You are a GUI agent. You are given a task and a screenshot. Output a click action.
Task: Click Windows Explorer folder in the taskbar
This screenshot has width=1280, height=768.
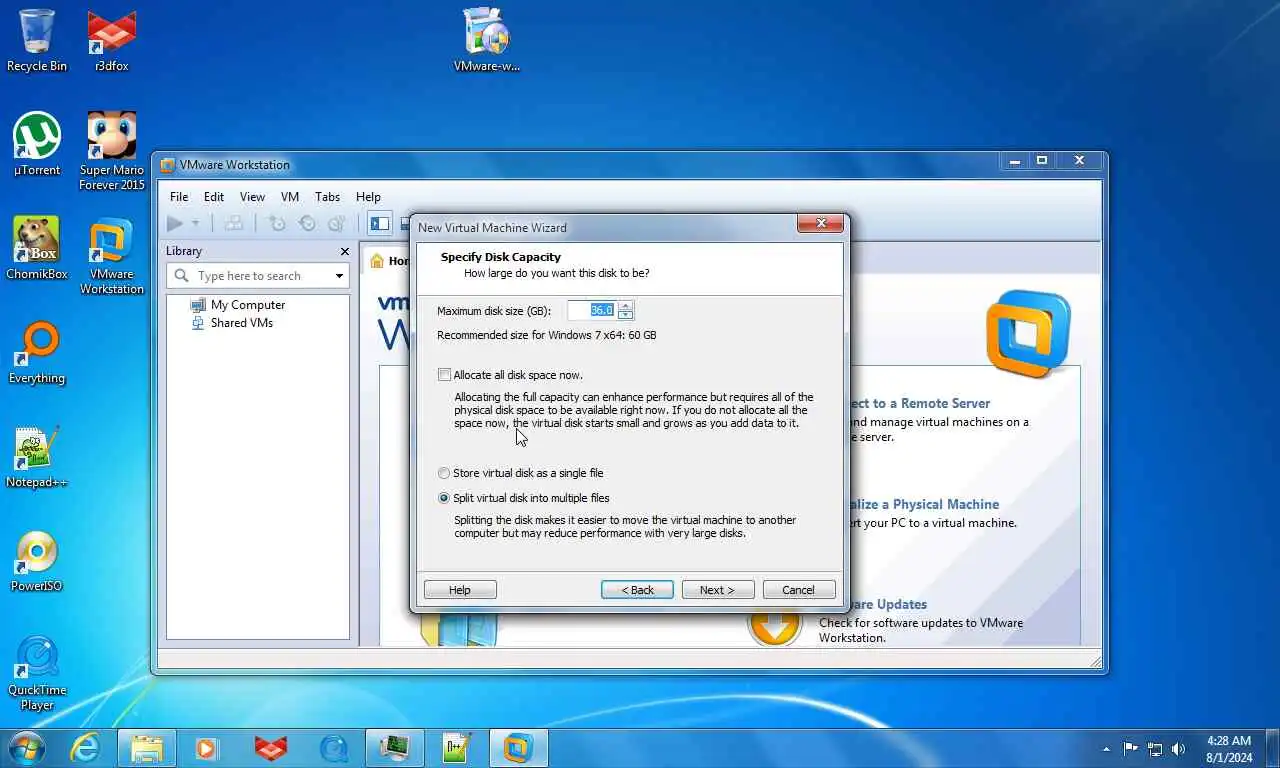[x=147, y=748]
